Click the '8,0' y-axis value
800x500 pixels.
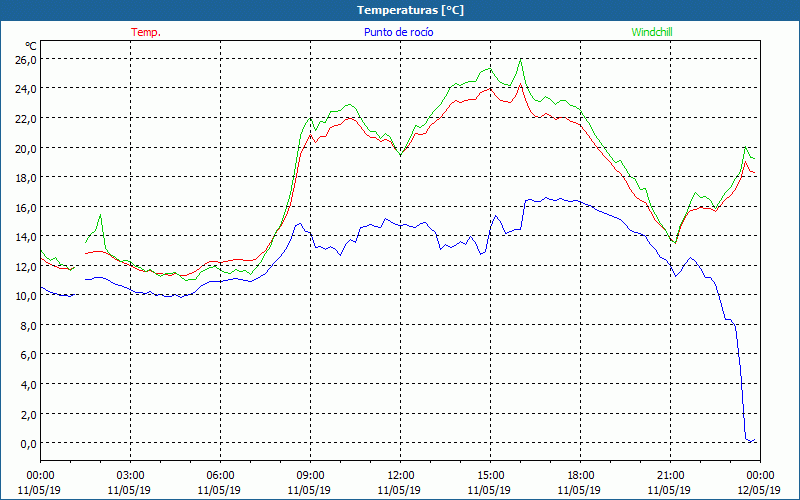tap(30, 325)
